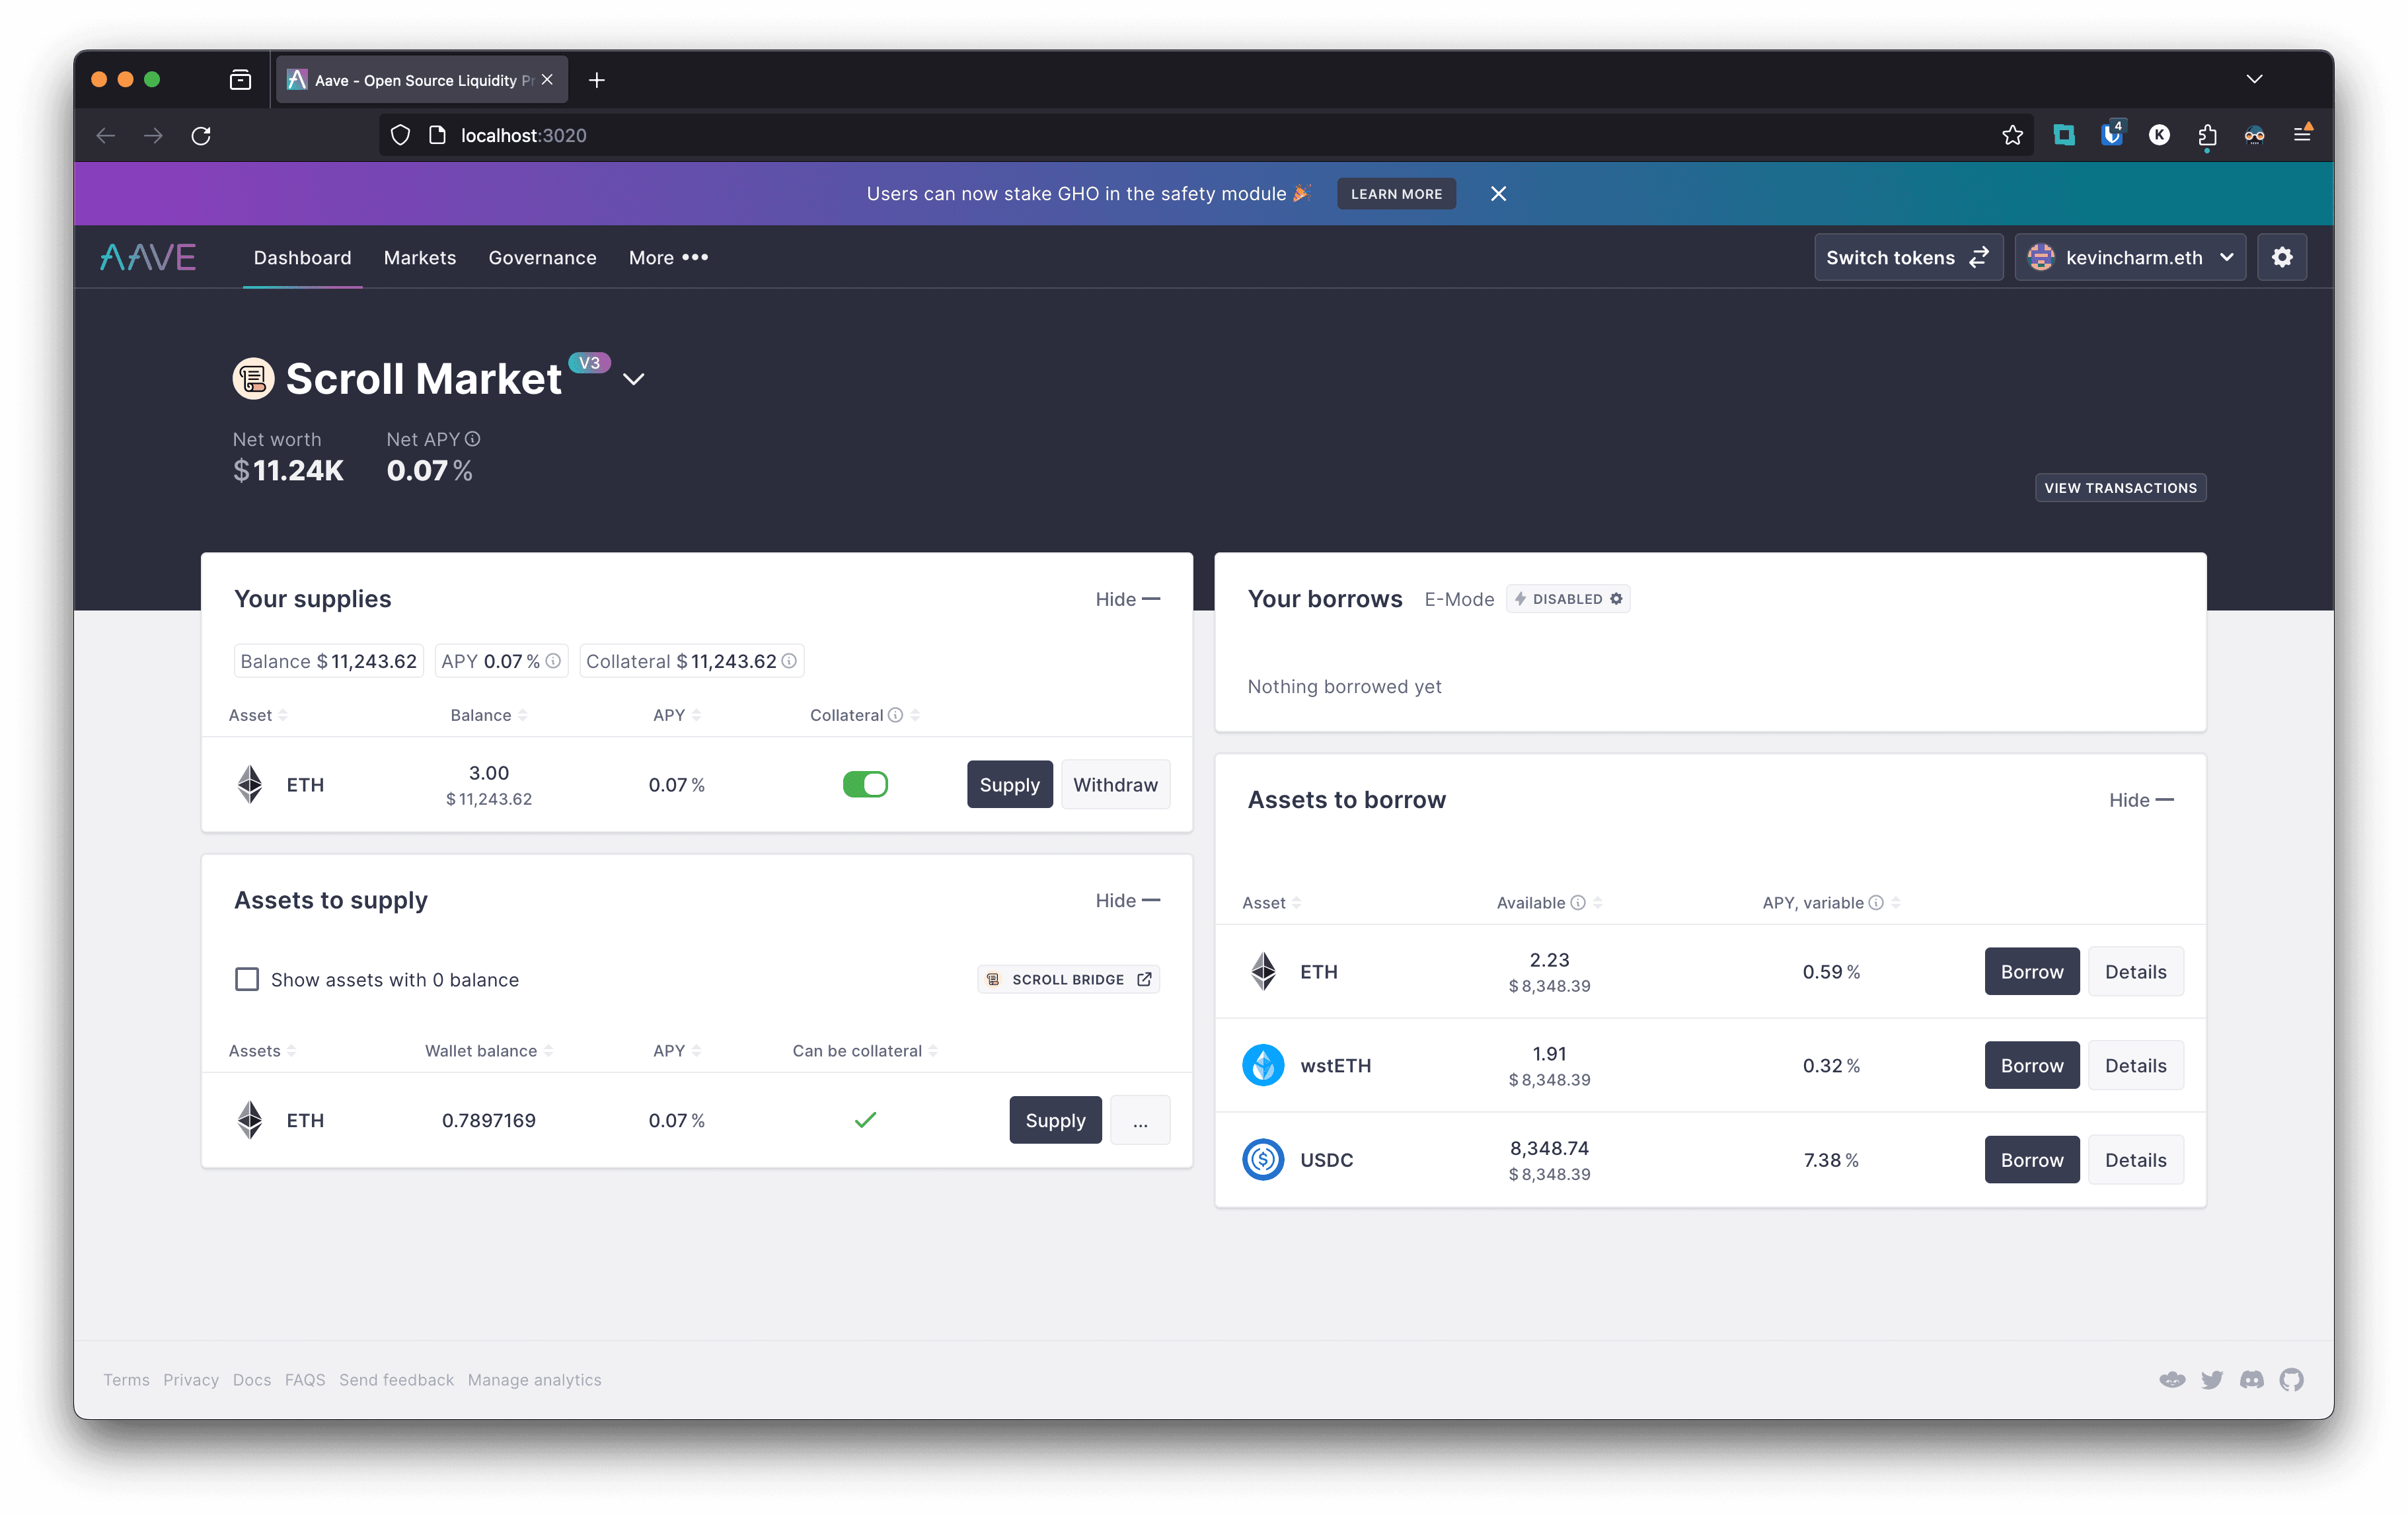Click the shield tracking protection icon
Image resolution: width=2408 pixels, height=1517 pixels.
400,135
